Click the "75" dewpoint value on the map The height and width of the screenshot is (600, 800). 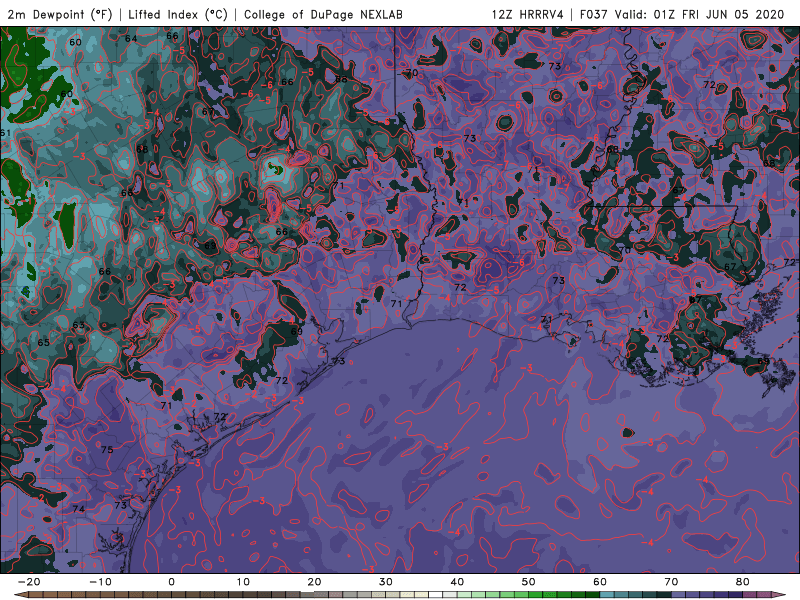(x=107, y=449)
